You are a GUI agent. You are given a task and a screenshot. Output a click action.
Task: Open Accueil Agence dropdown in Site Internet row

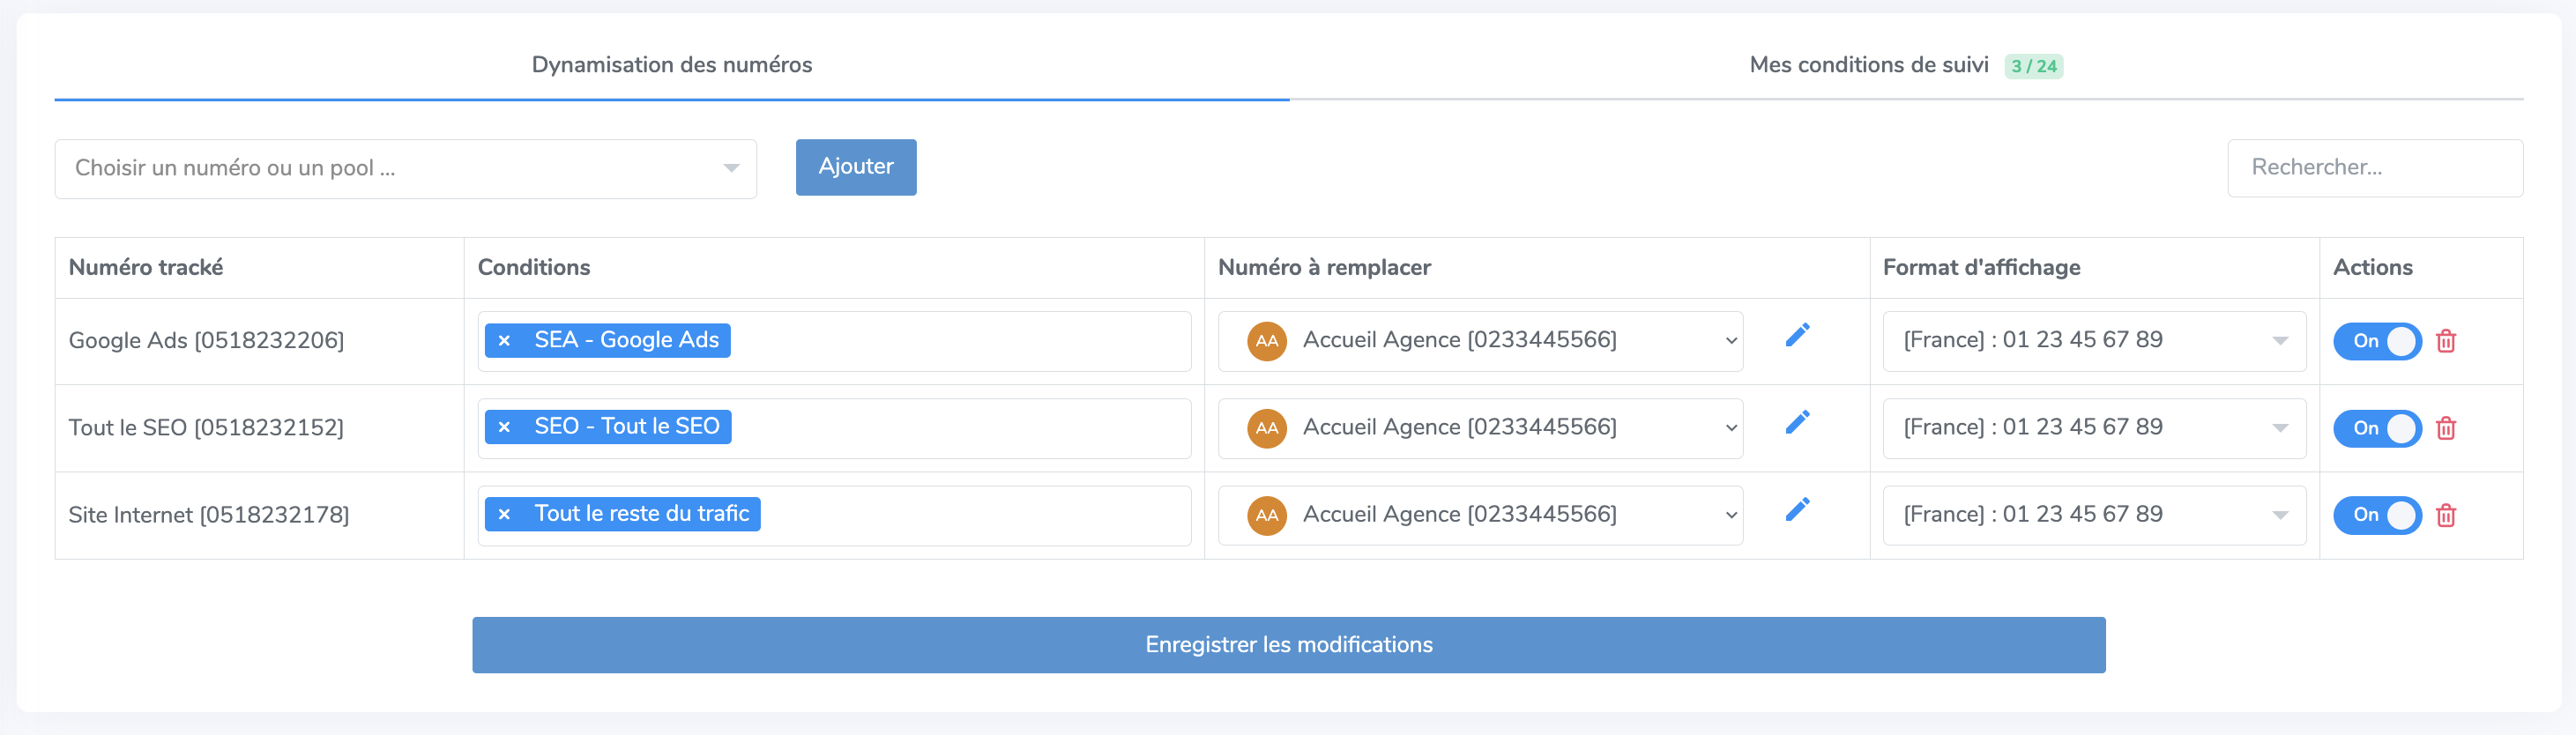coord(1480,515)
